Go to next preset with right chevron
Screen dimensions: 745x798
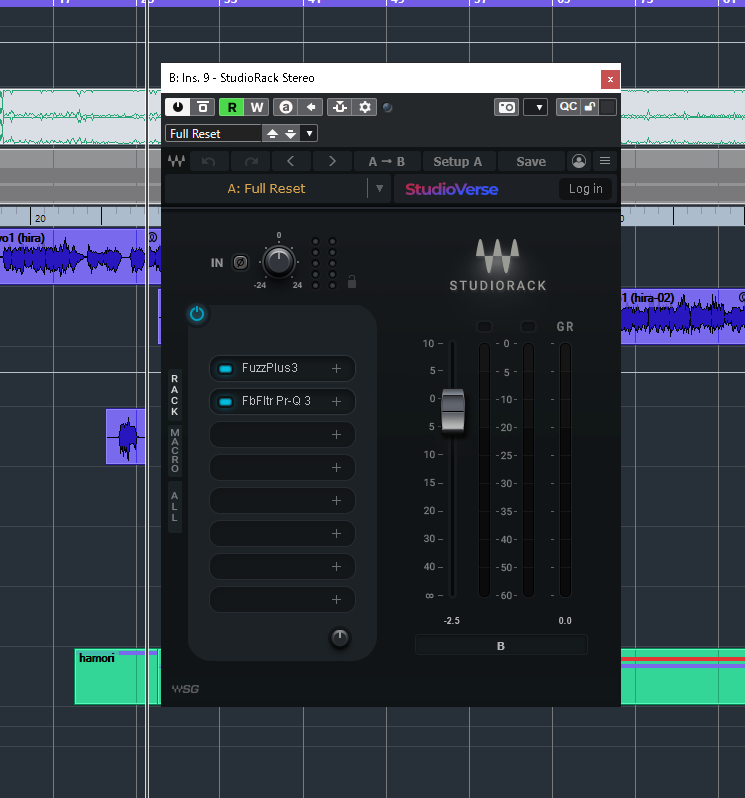(332, 161)
